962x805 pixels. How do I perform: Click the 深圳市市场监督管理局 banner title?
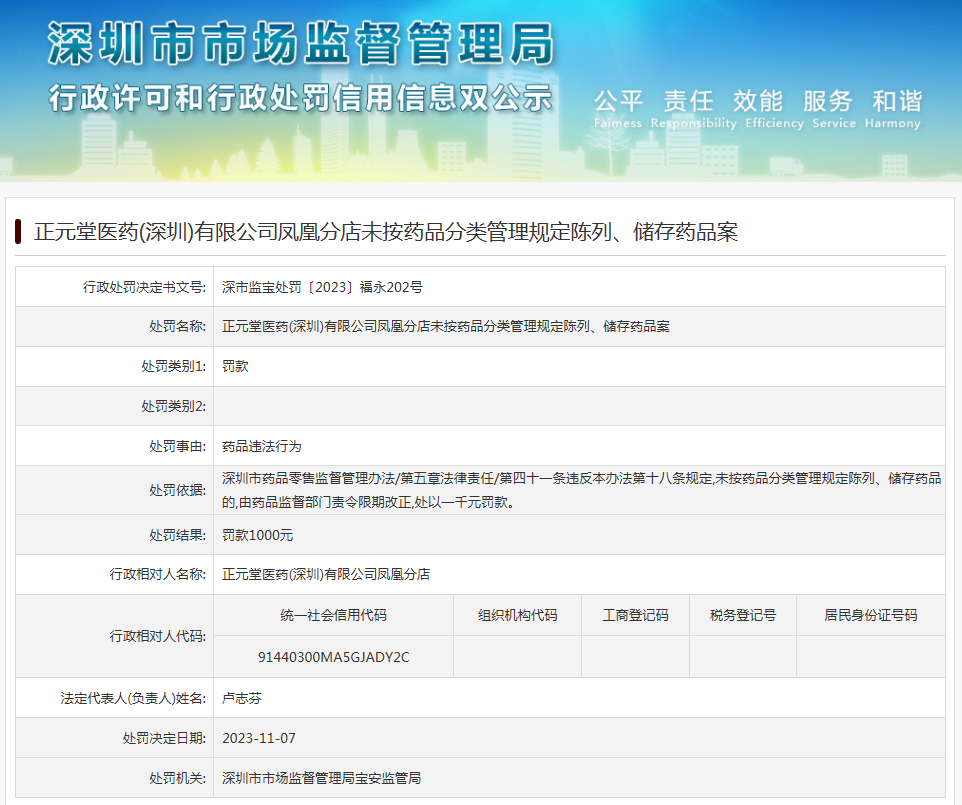301,43
